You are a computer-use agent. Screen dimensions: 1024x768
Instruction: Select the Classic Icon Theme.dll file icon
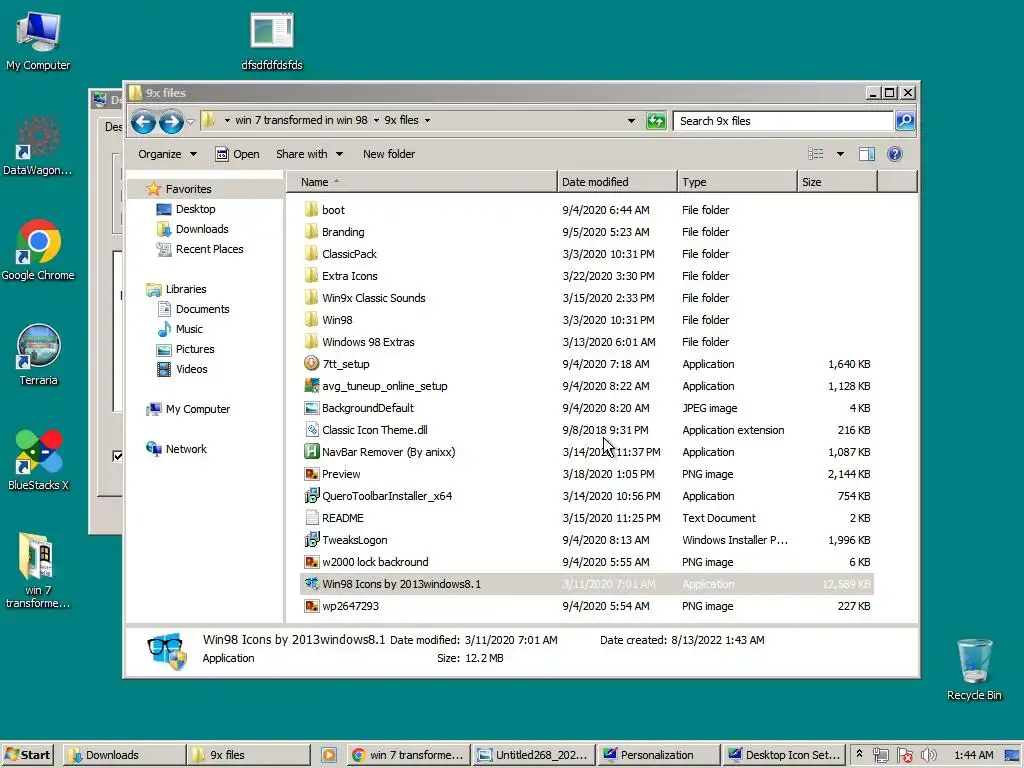click(x=312, y=429)
